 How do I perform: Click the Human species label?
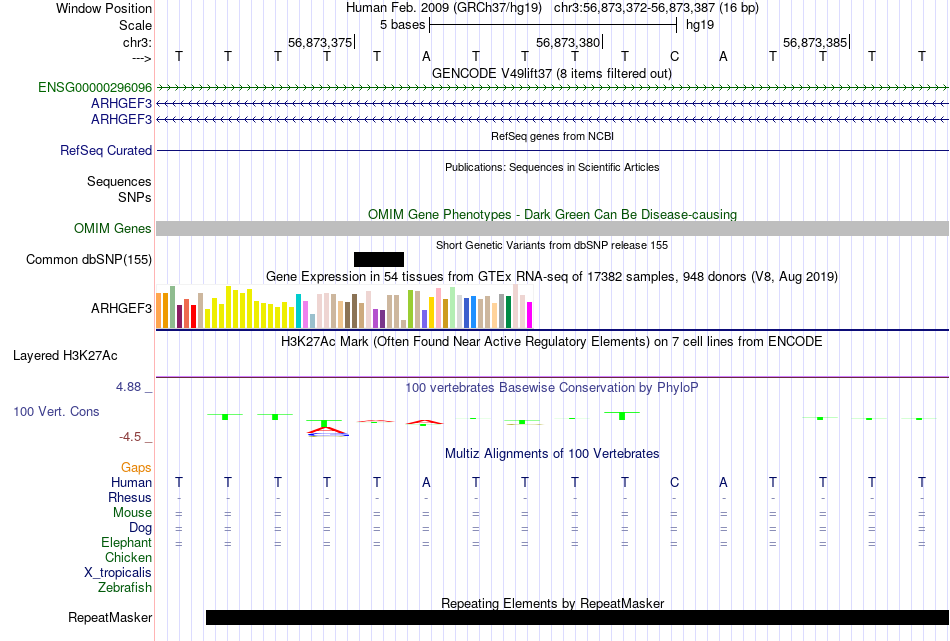(131, 482)
